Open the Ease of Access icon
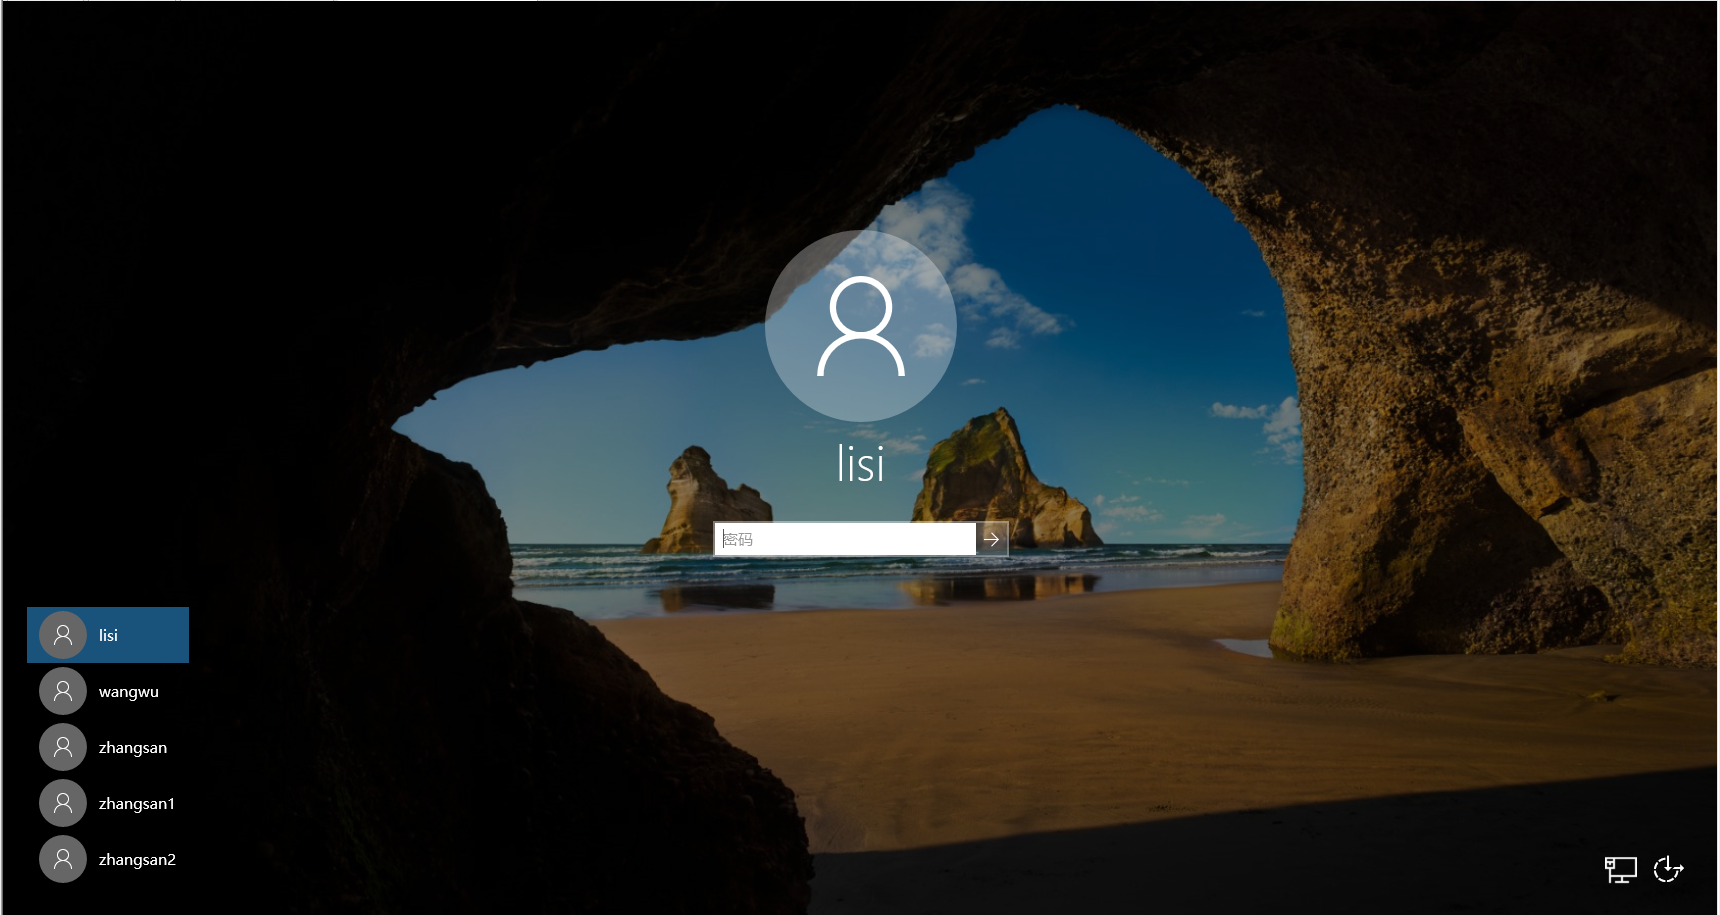1720x915 pixels. (1669, 869)
